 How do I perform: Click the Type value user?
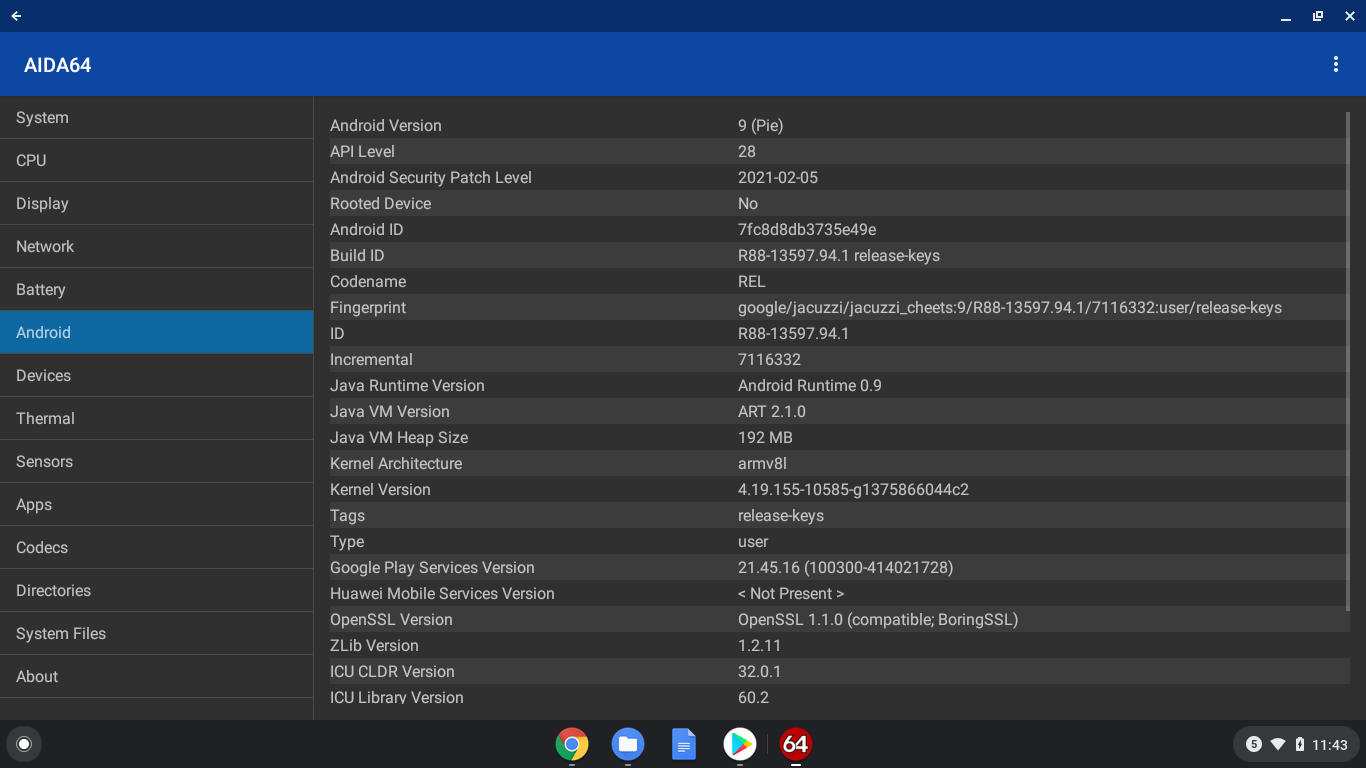(753, 541)
